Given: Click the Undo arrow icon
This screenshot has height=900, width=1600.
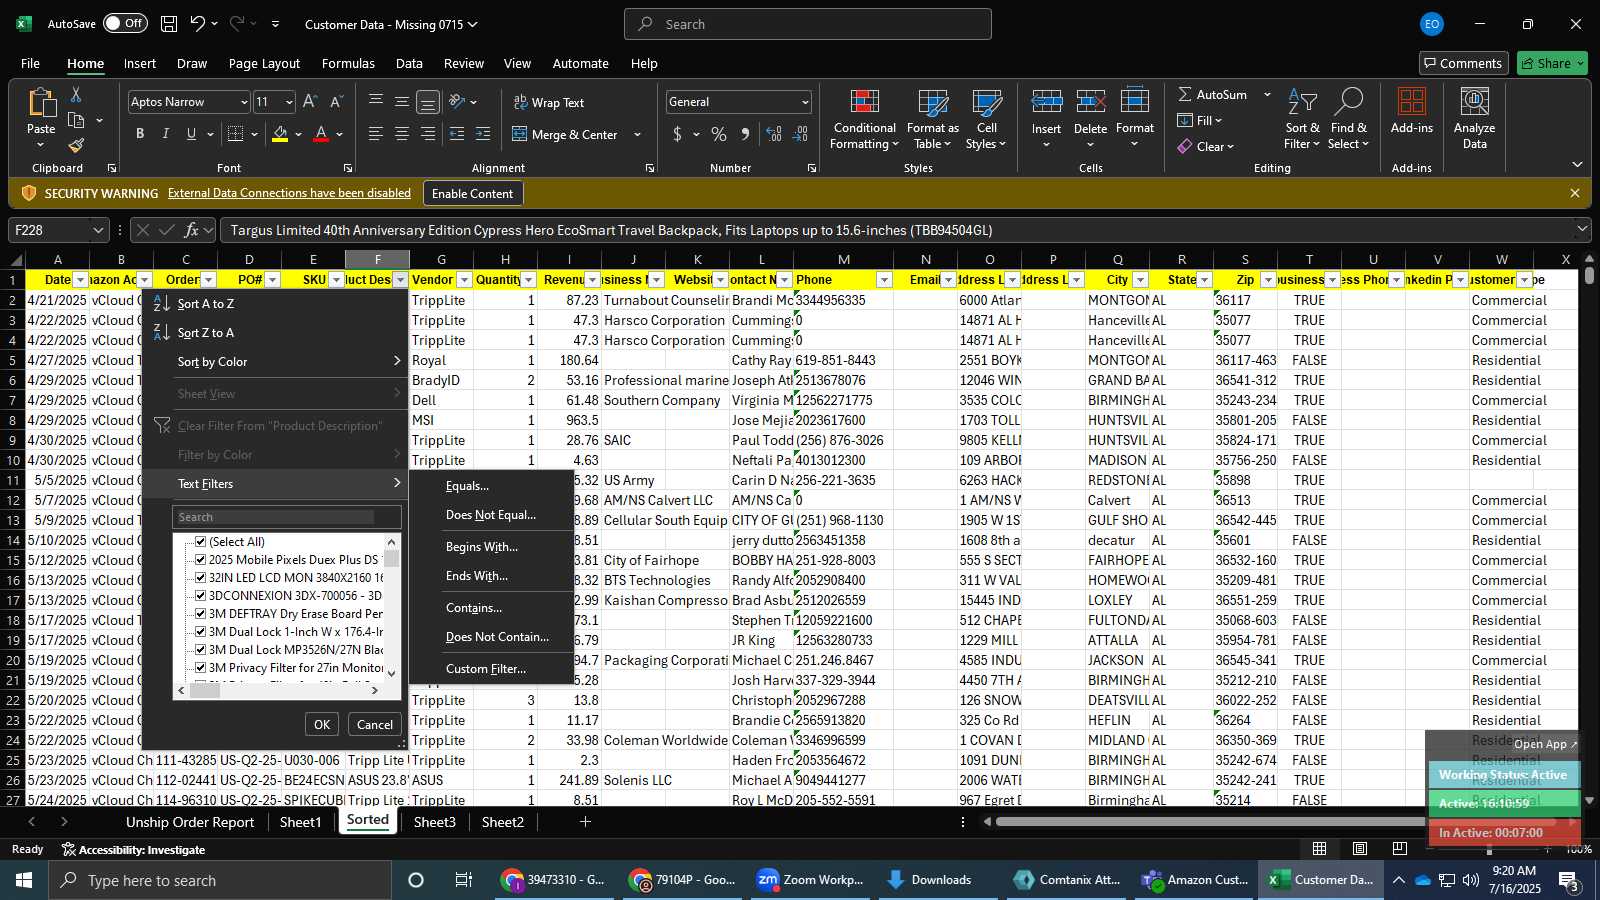Looking at the screenshot, I should [198, 24].
